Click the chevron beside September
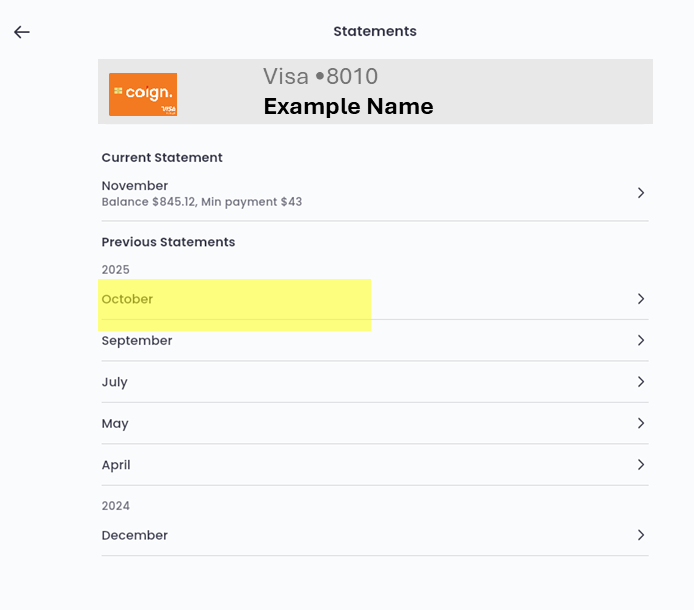This screenshot has height=610, width=694. [641, 341]
